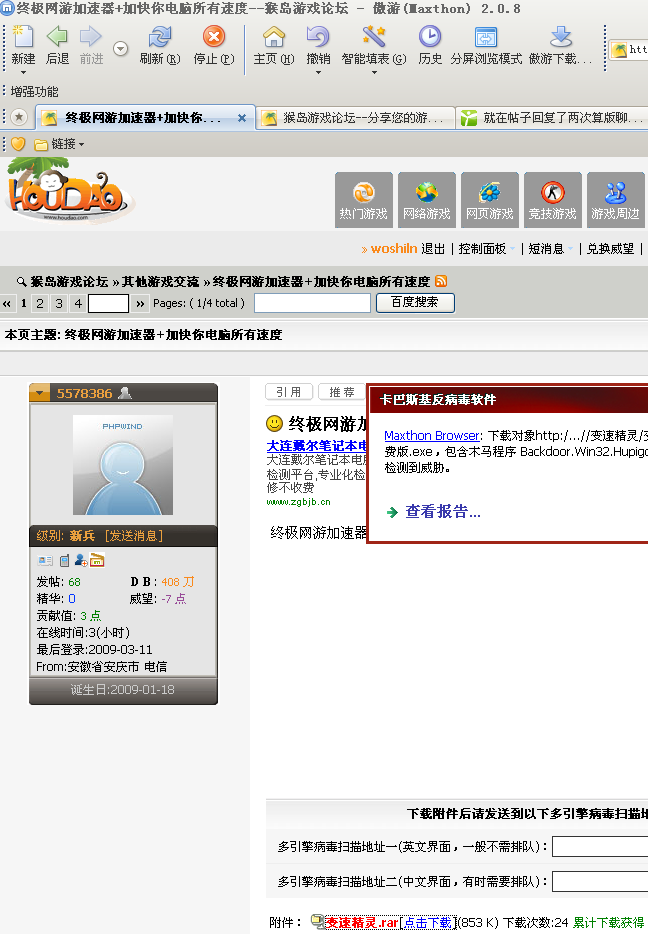Click the PHPWIND user avatar image
Viewport: 648px width, 934px height.
[x=123, y=465]
